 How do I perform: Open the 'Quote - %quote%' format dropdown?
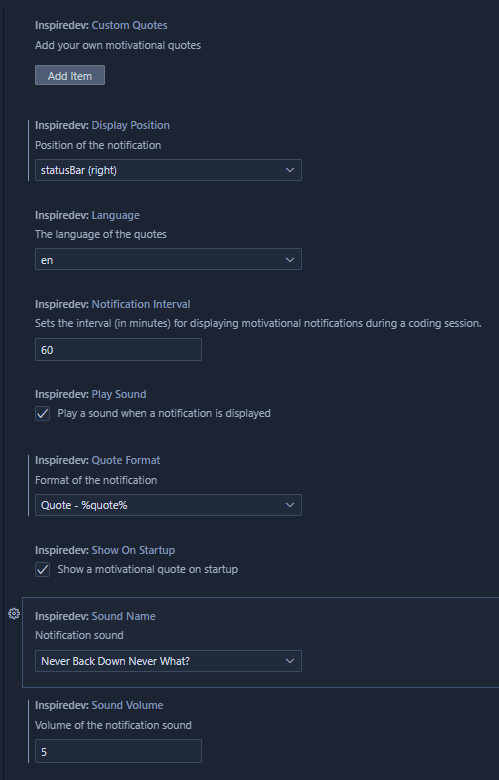click(x=168, y=505)
